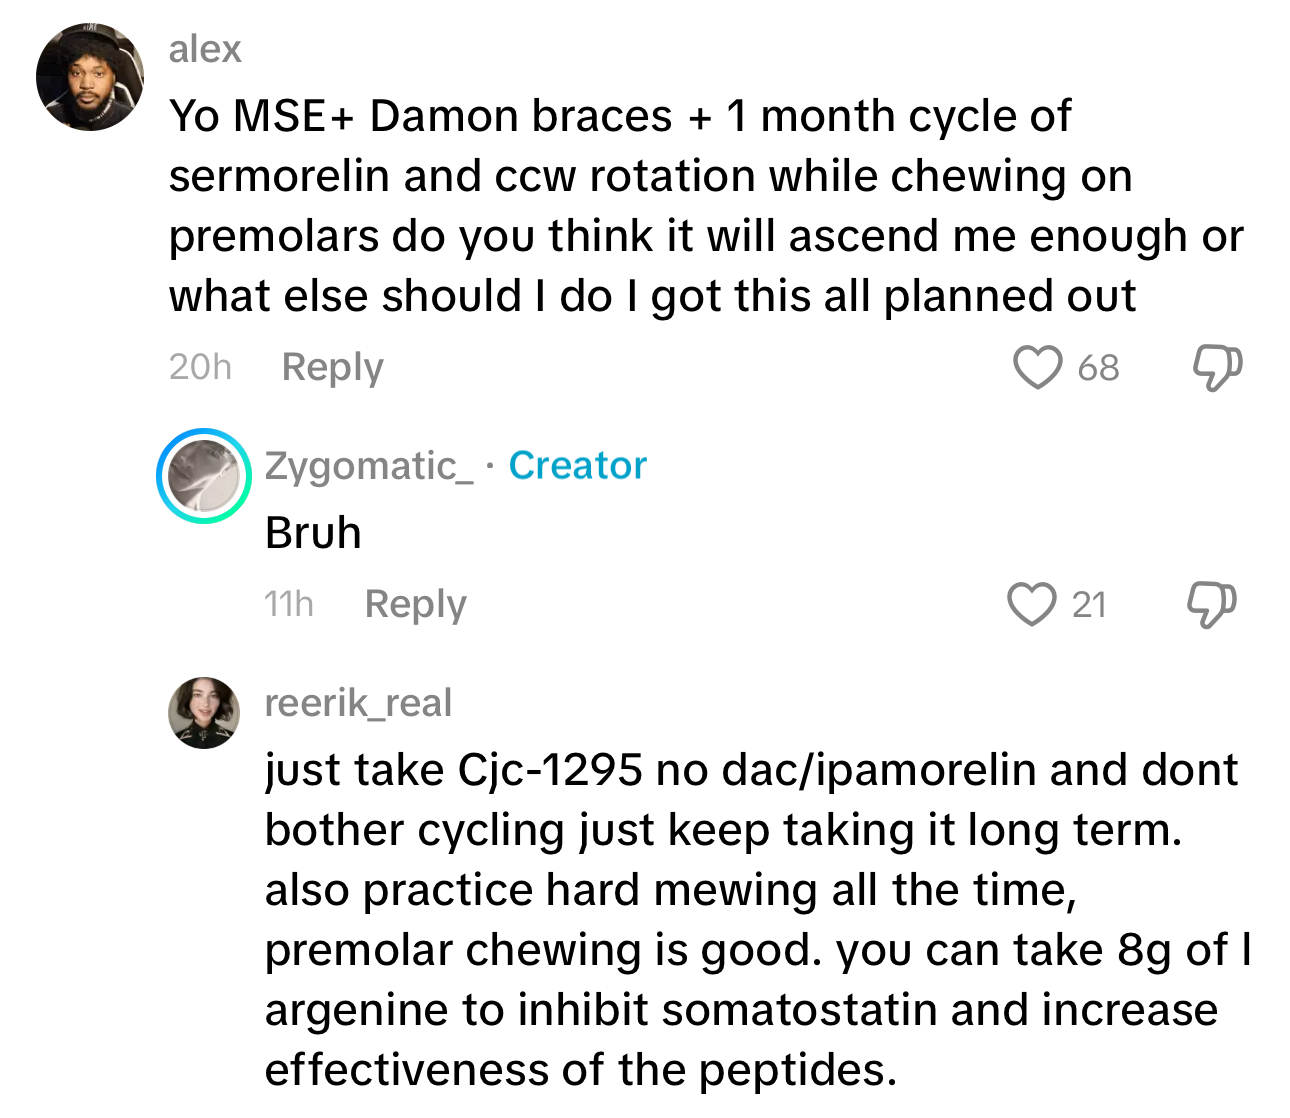
Task: Like alex's comment with the heart icon
Action: click(x=1037, y=367)
